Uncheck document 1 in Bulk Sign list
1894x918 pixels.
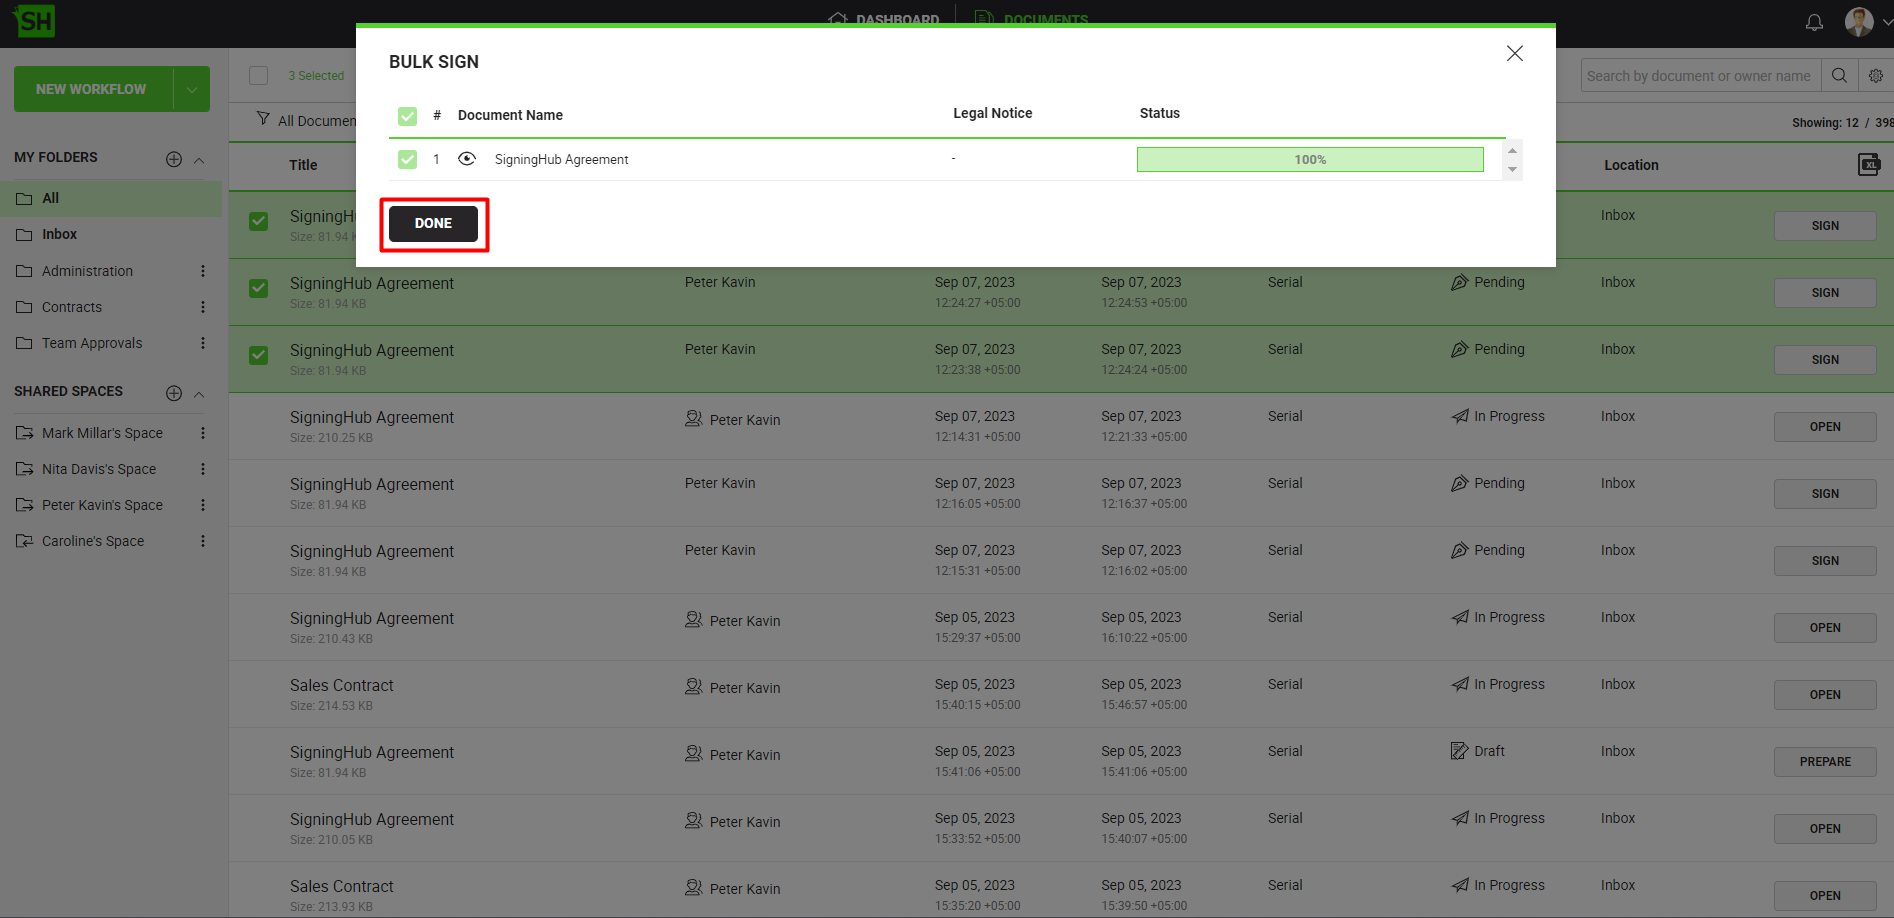pyautogui.click(x=407, y=159)
